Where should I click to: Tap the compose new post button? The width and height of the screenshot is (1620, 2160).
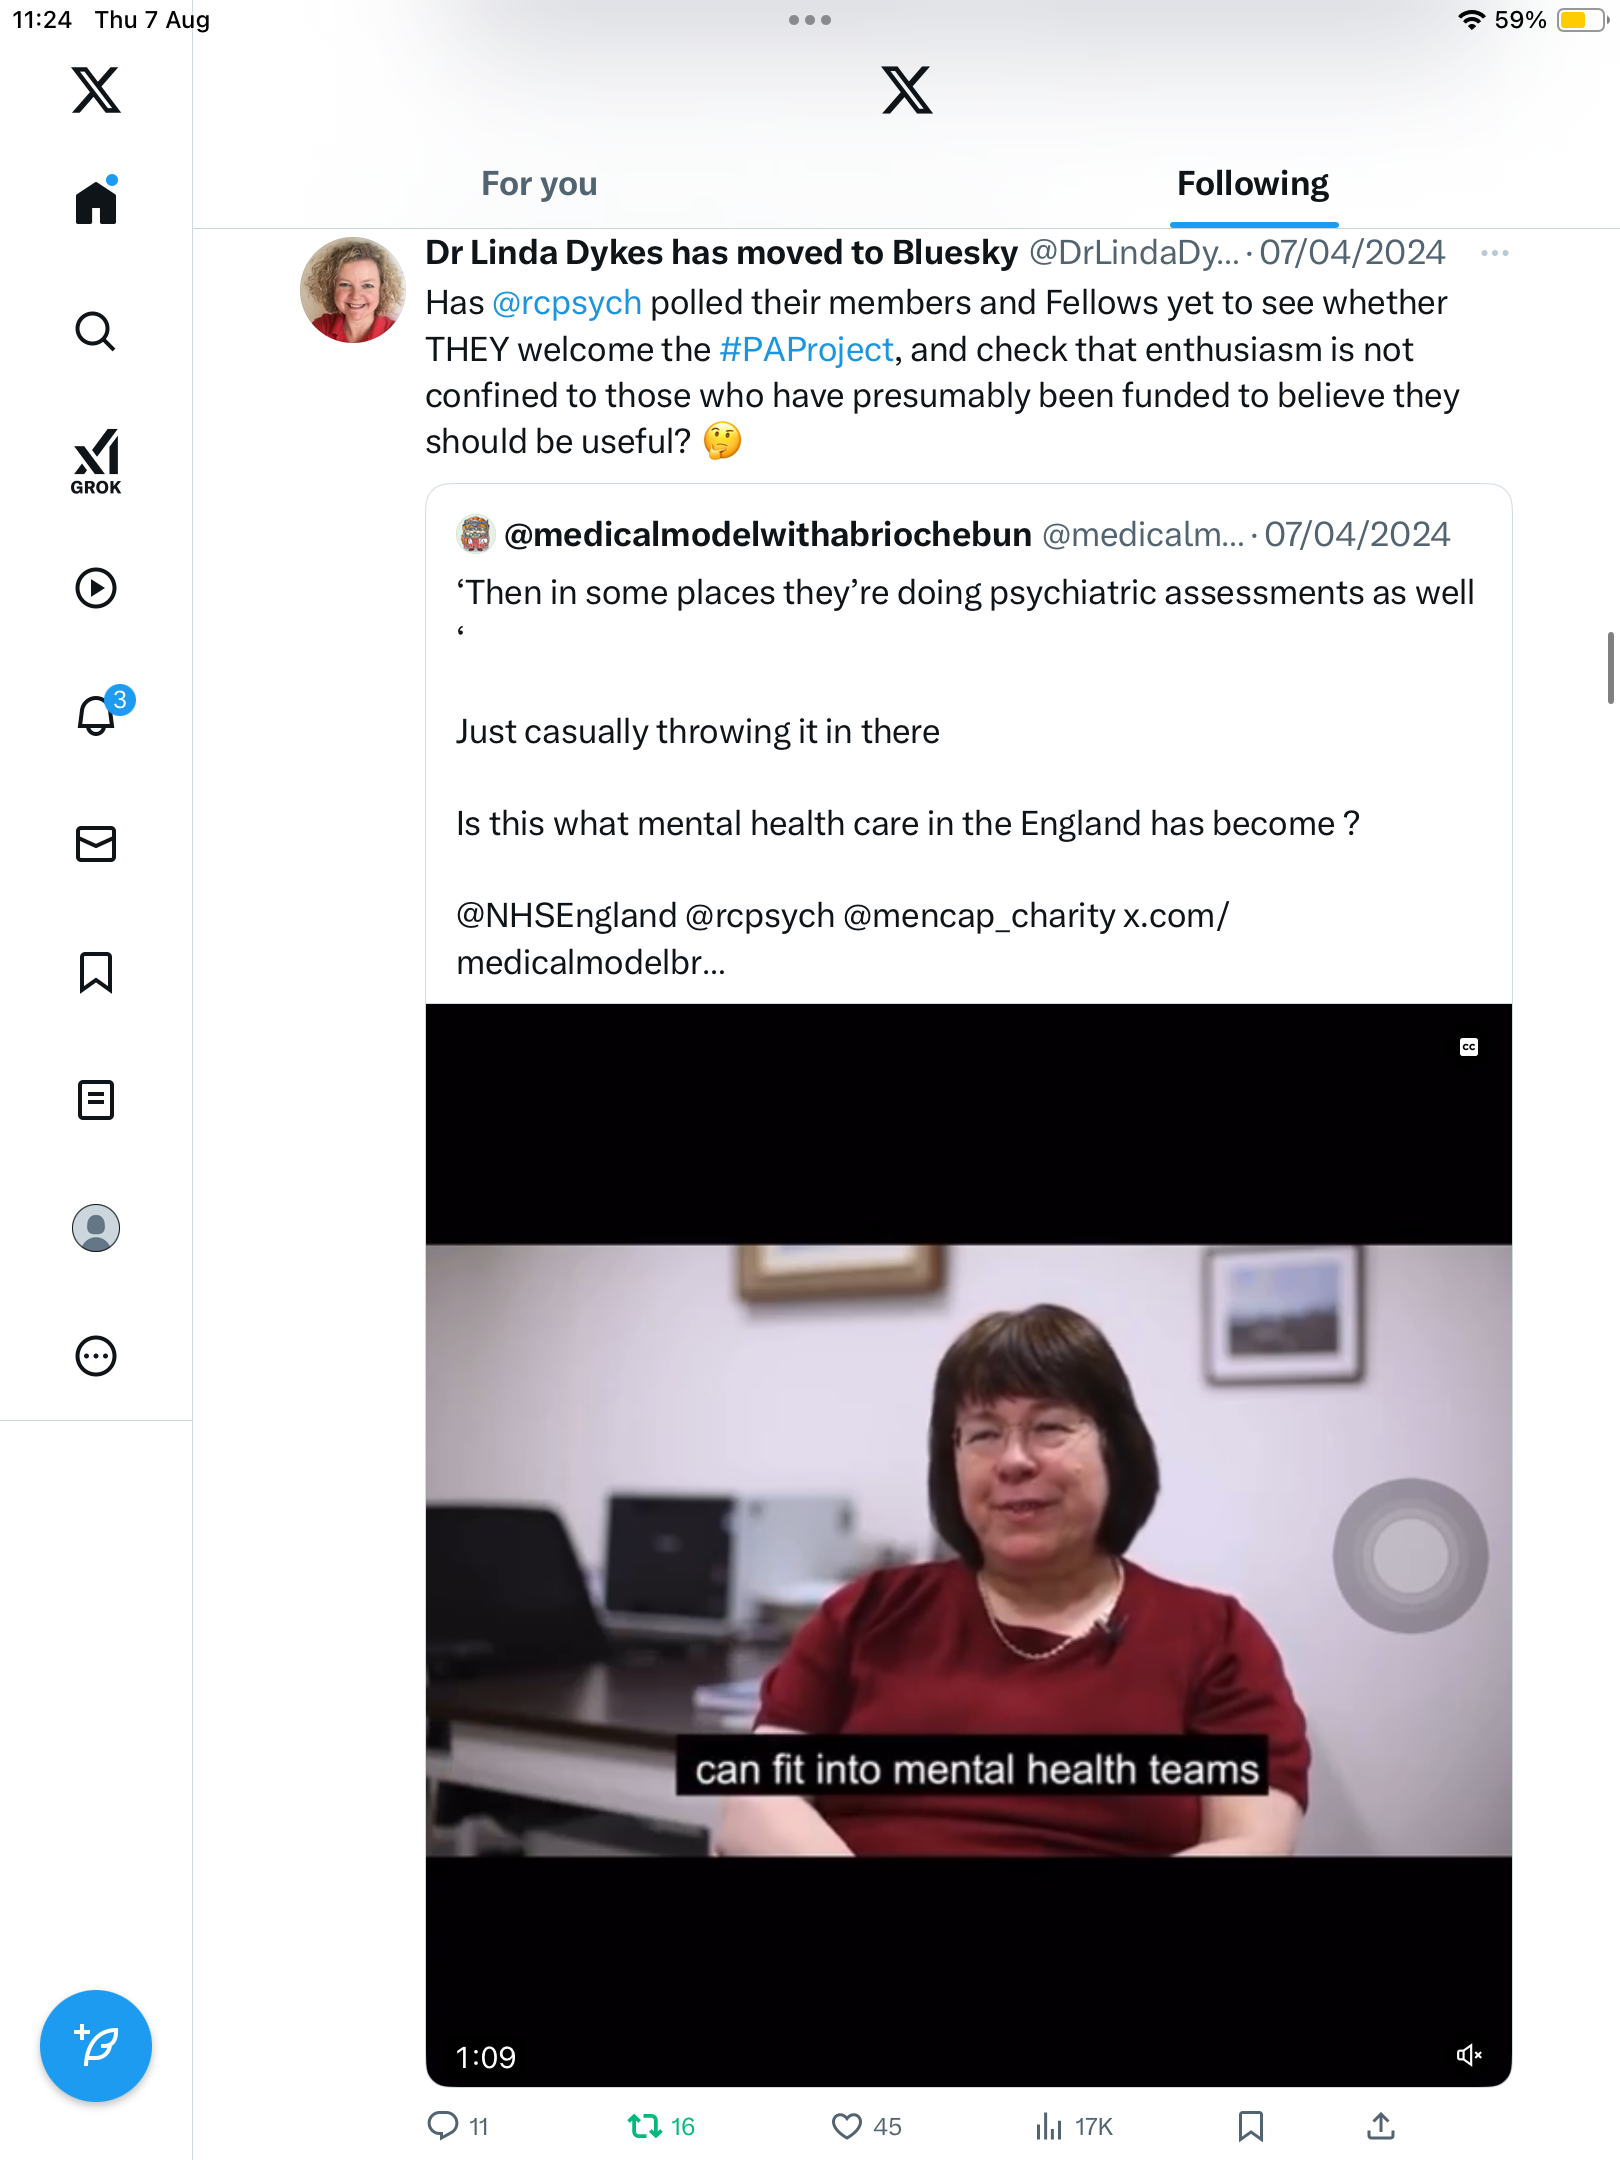click(96, 2046)
